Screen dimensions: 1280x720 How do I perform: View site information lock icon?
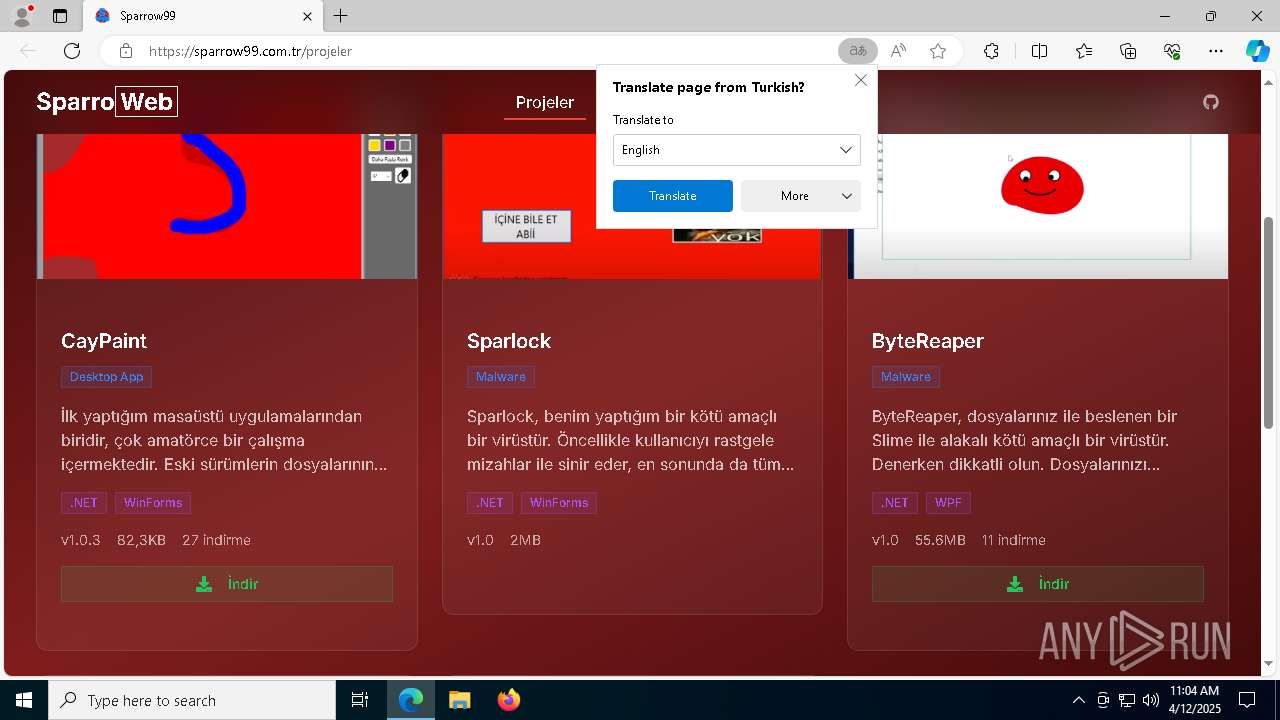tap(125, 51)
